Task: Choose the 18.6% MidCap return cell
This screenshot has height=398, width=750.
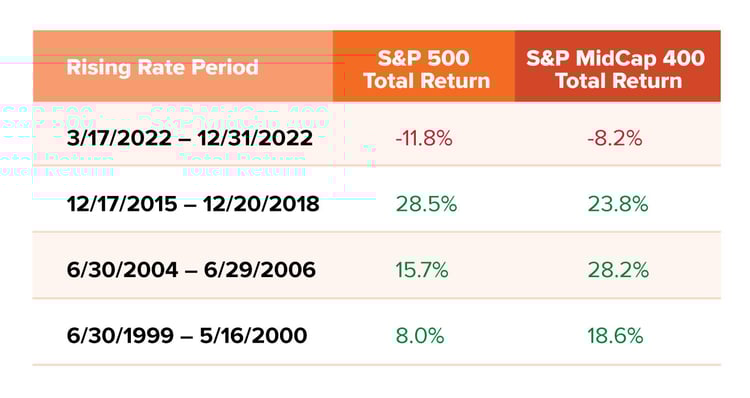Action: [615, 336]
